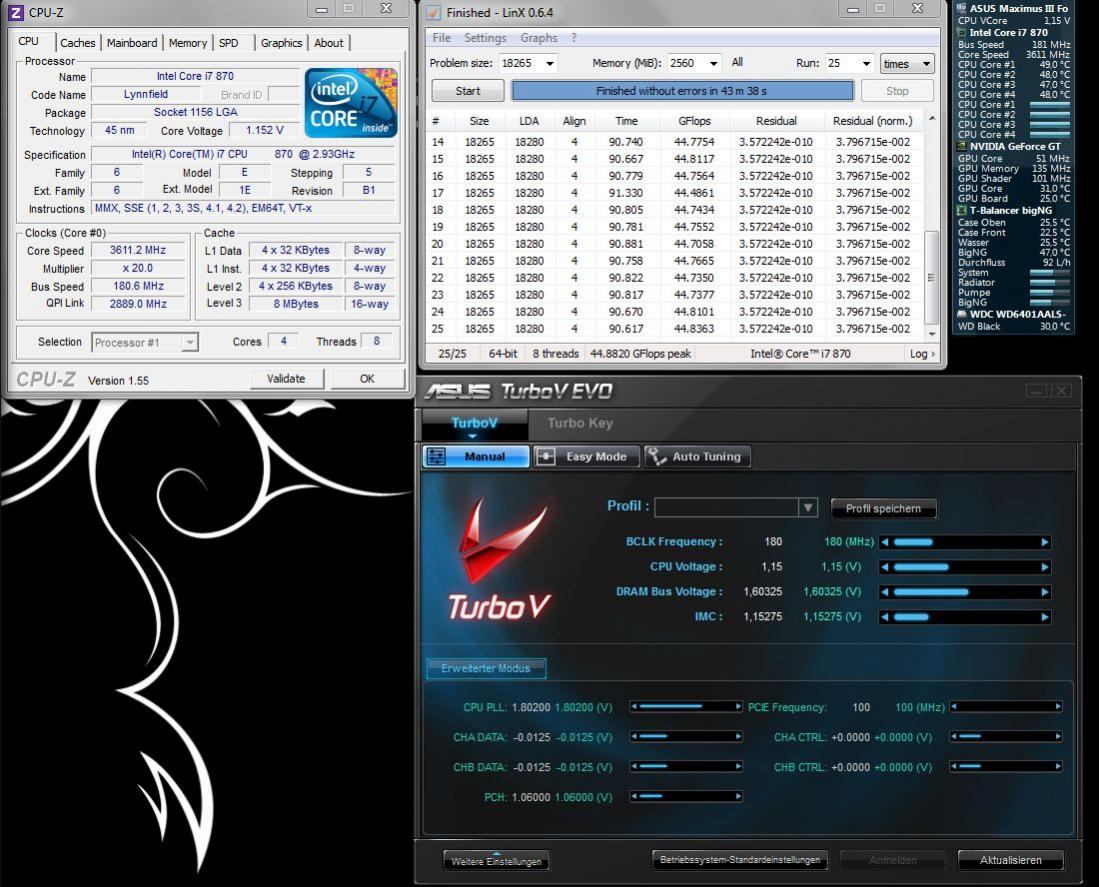Click the CPU-Z title bar icon

[15, 12]
